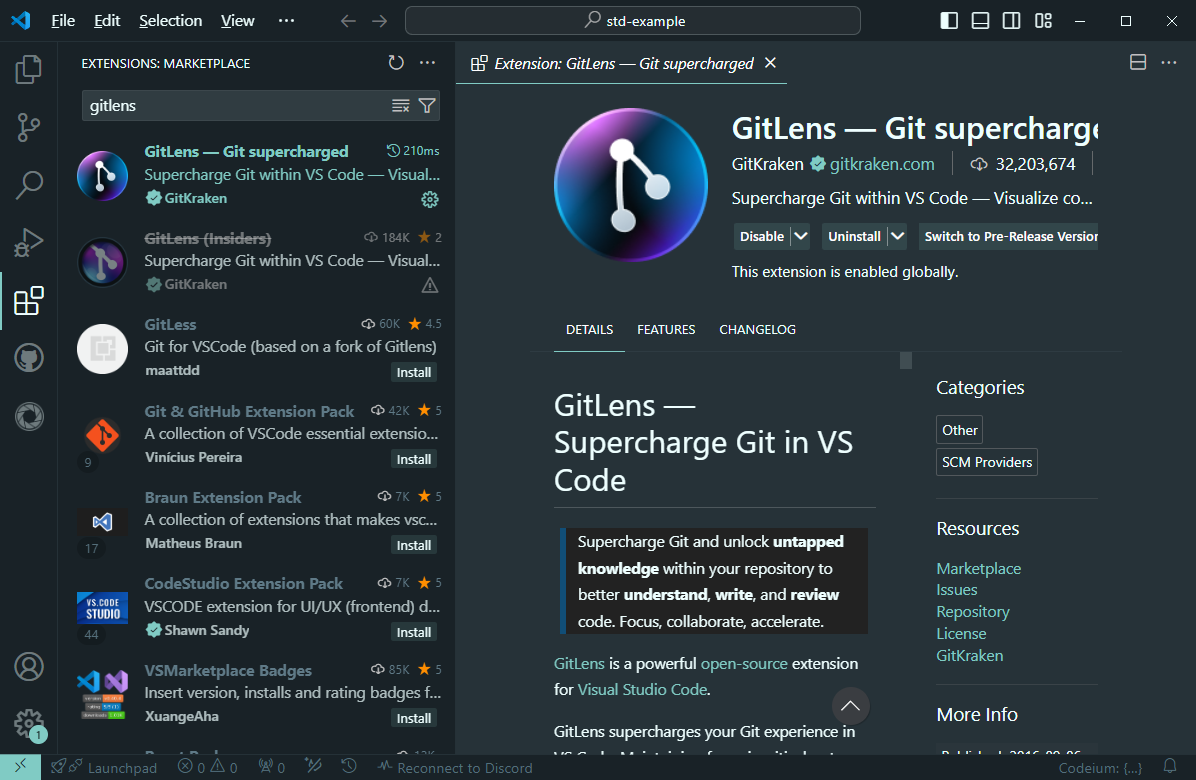This screenshot has width=1196, height=780.
Task: Go back using the navigation arrow
Action: click(x=349, y=21)
